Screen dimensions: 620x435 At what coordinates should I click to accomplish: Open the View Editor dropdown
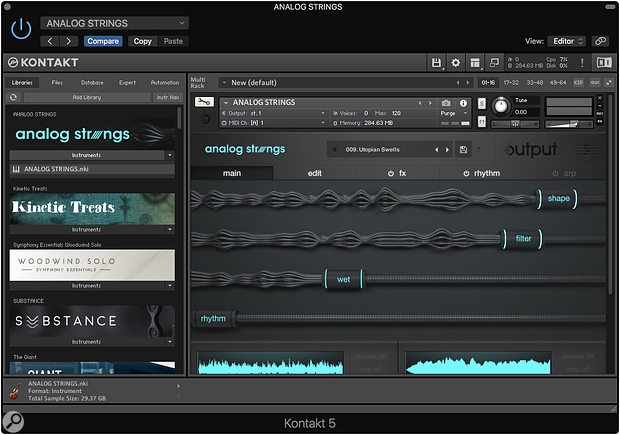(567, 41)
